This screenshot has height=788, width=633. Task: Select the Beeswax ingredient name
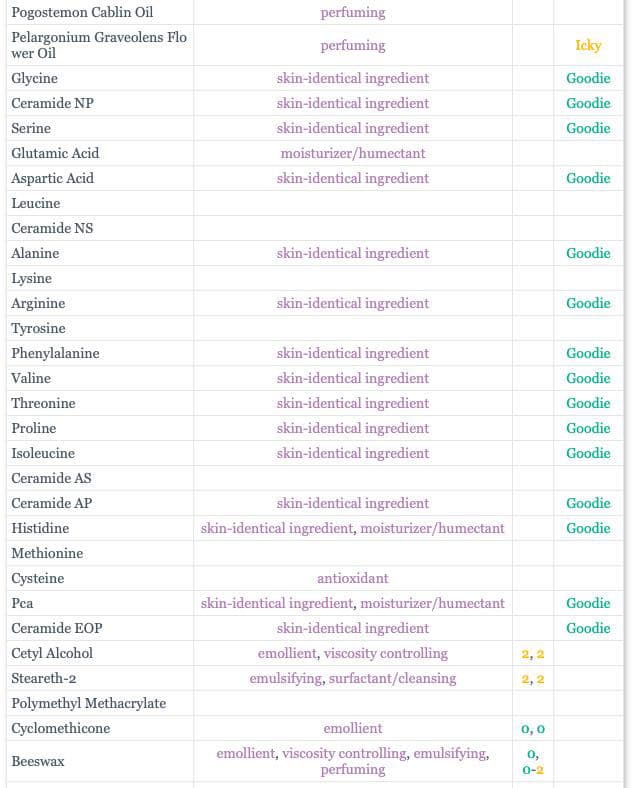pos(38,761)
